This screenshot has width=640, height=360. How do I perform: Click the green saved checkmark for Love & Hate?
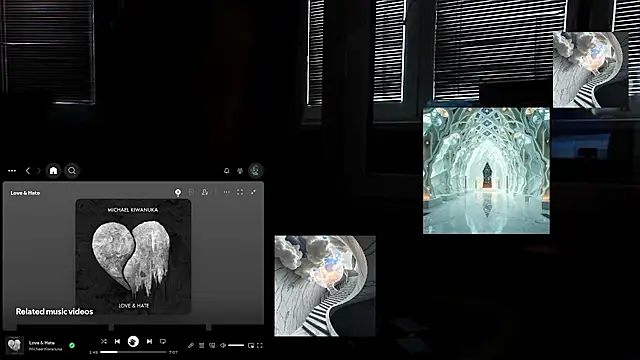(72, 345)
